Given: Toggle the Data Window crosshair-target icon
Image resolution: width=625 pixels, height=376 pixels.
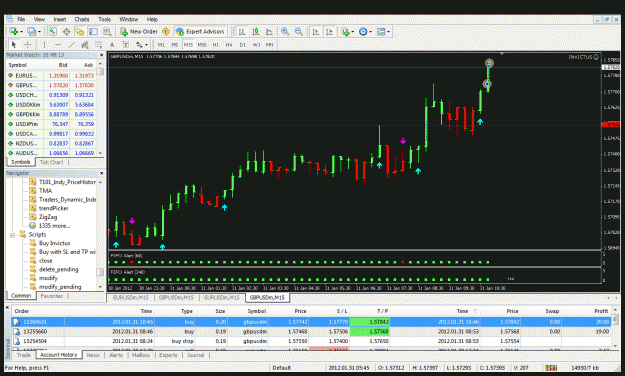Looking at the screenshot, I should (x=67, y=31).
